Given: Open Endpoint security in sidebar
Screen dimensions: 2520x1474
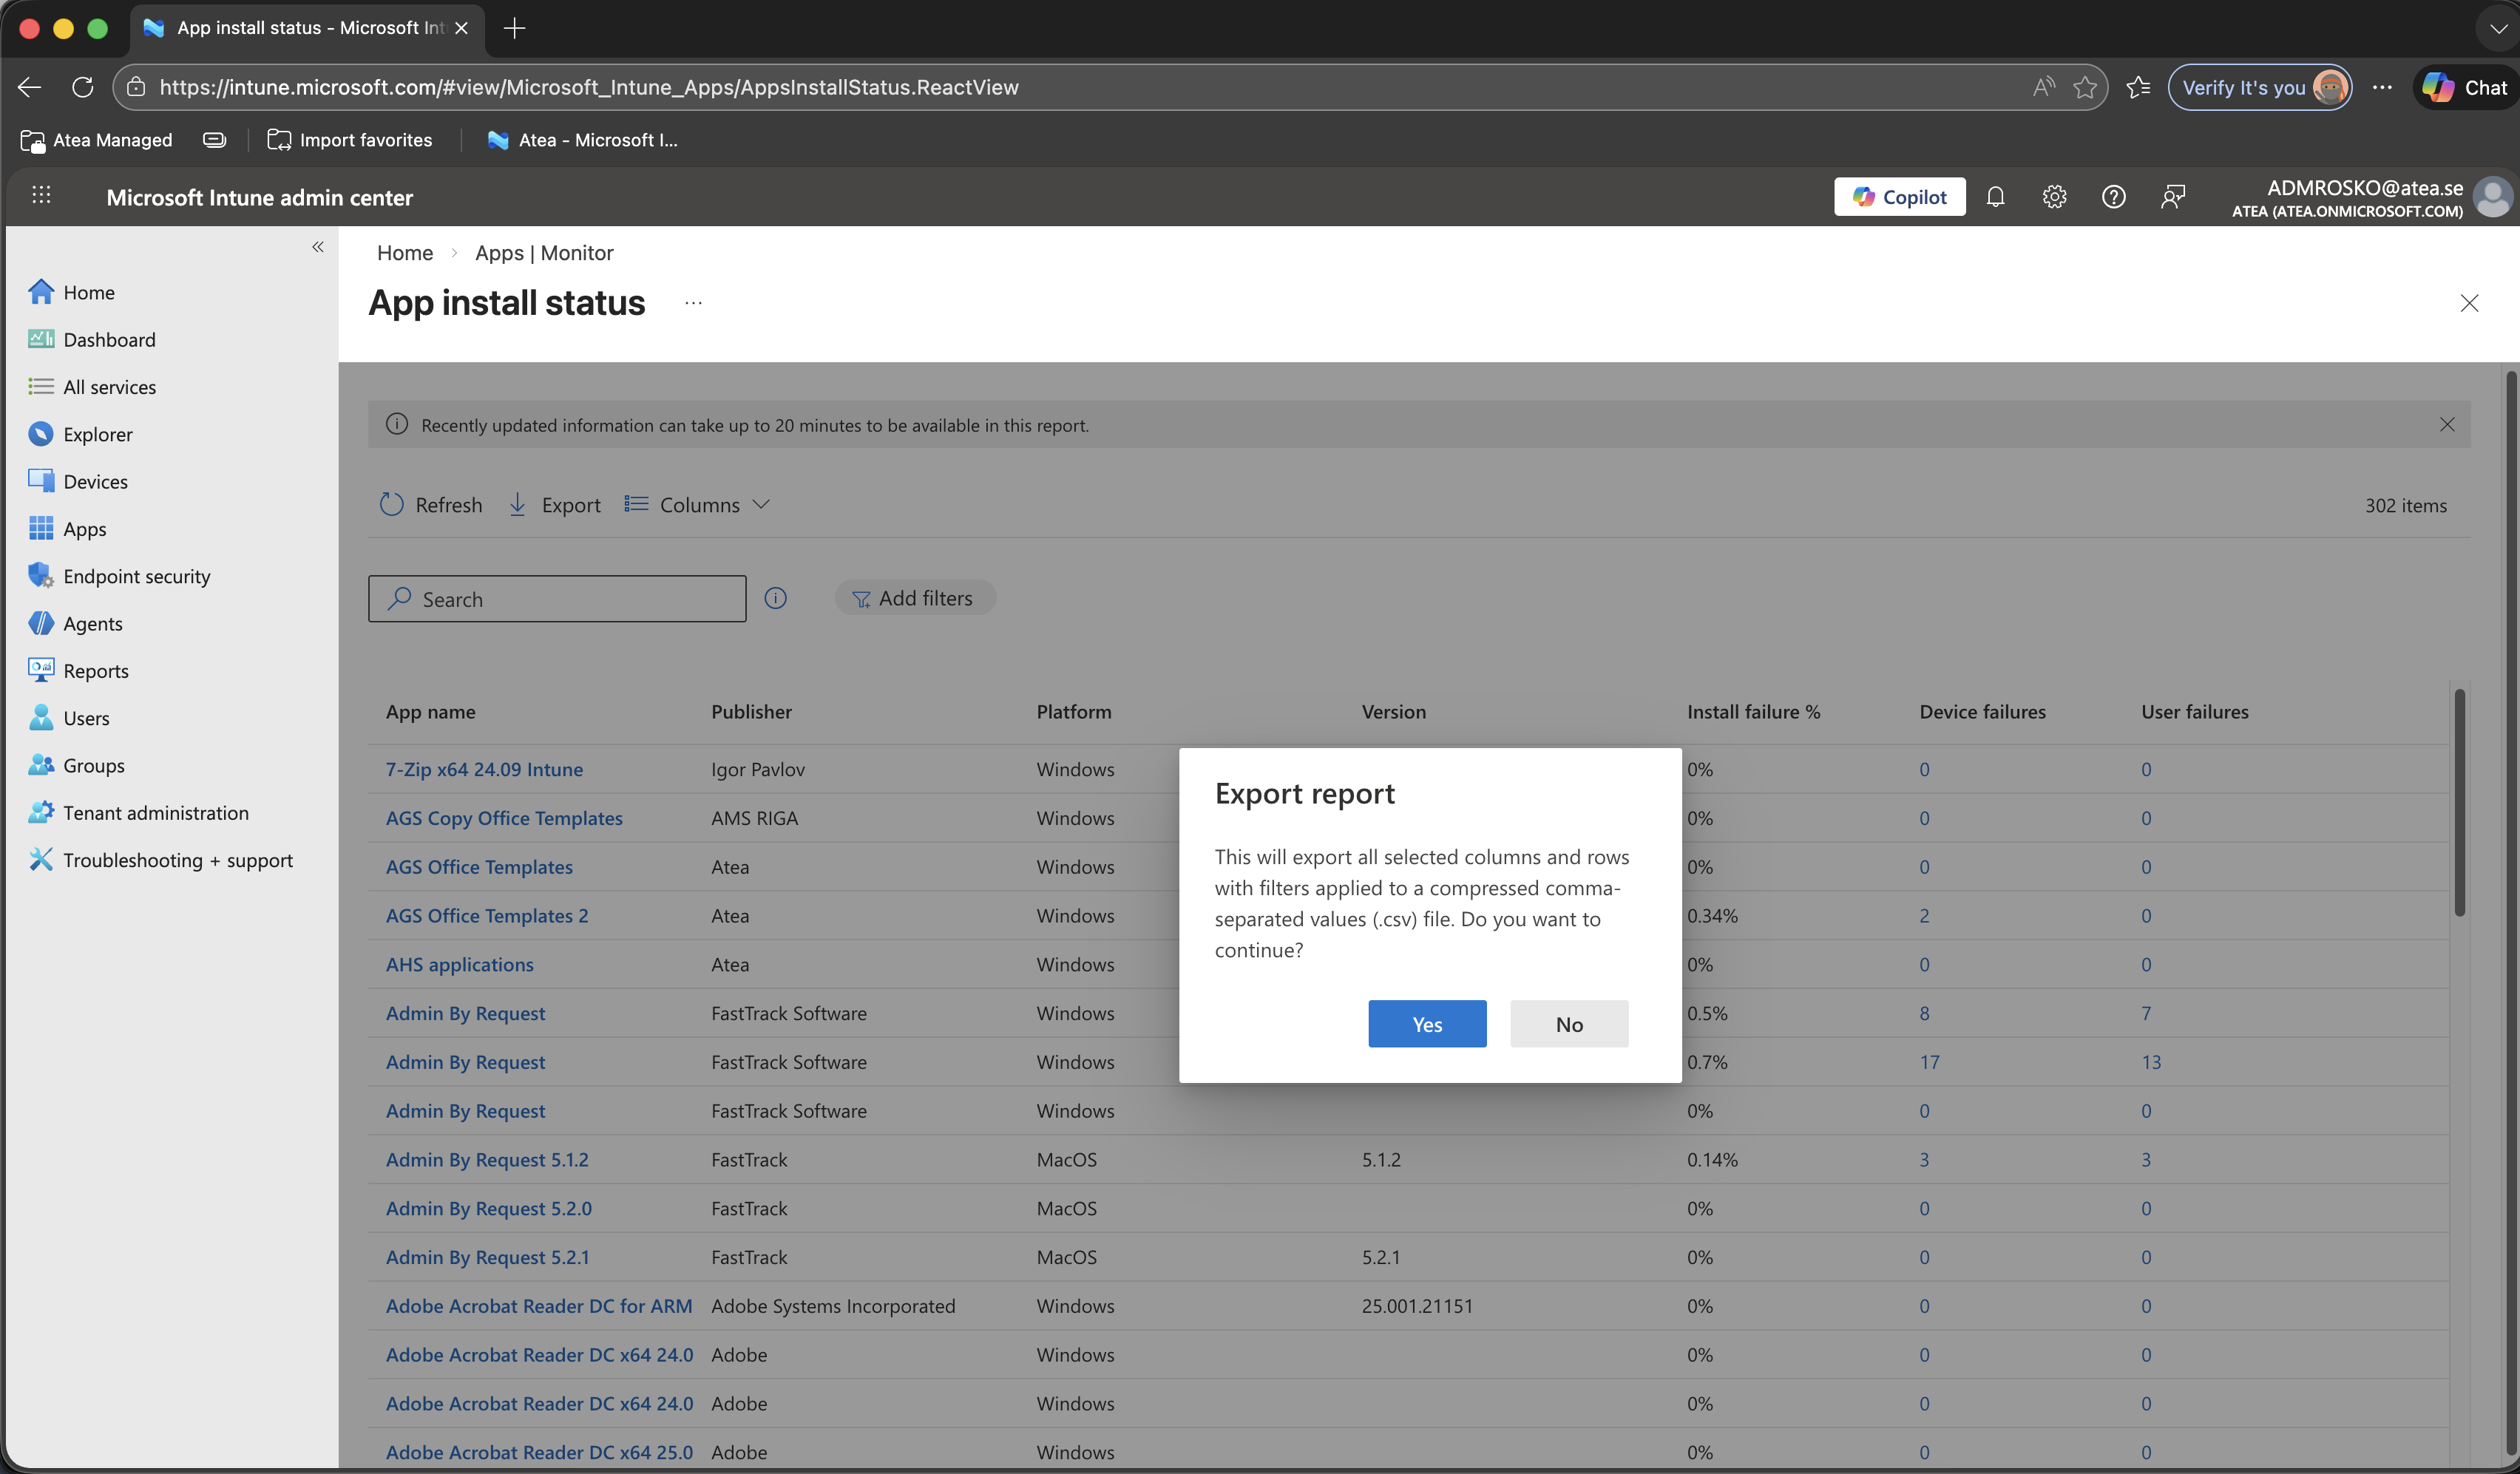Looking at the screenshot, I should pos(136,576).
